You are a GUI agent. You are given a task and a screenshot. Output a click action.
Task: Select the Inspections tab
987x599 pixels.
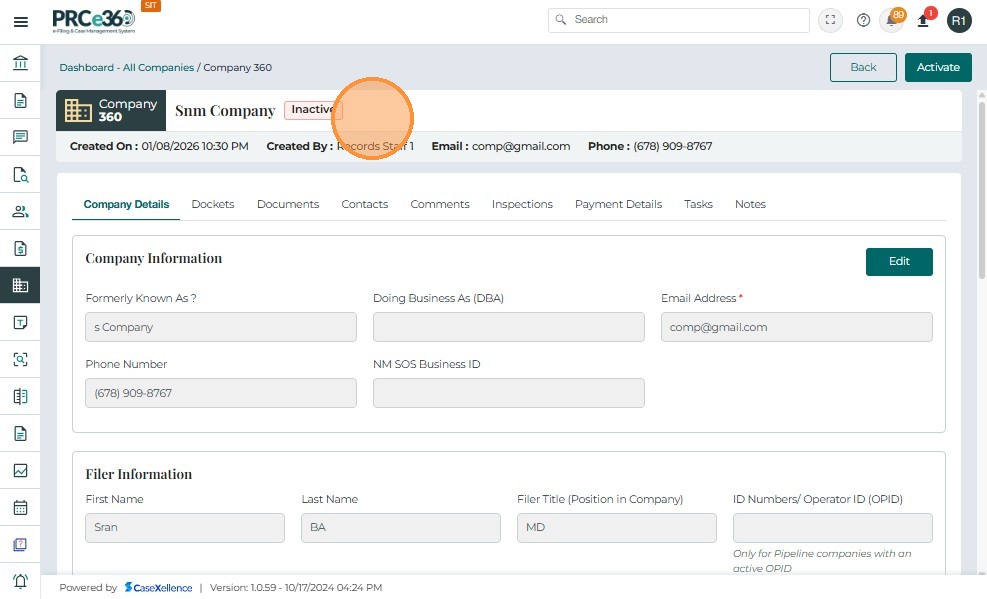pyautogui.click(x=522, y=204)
